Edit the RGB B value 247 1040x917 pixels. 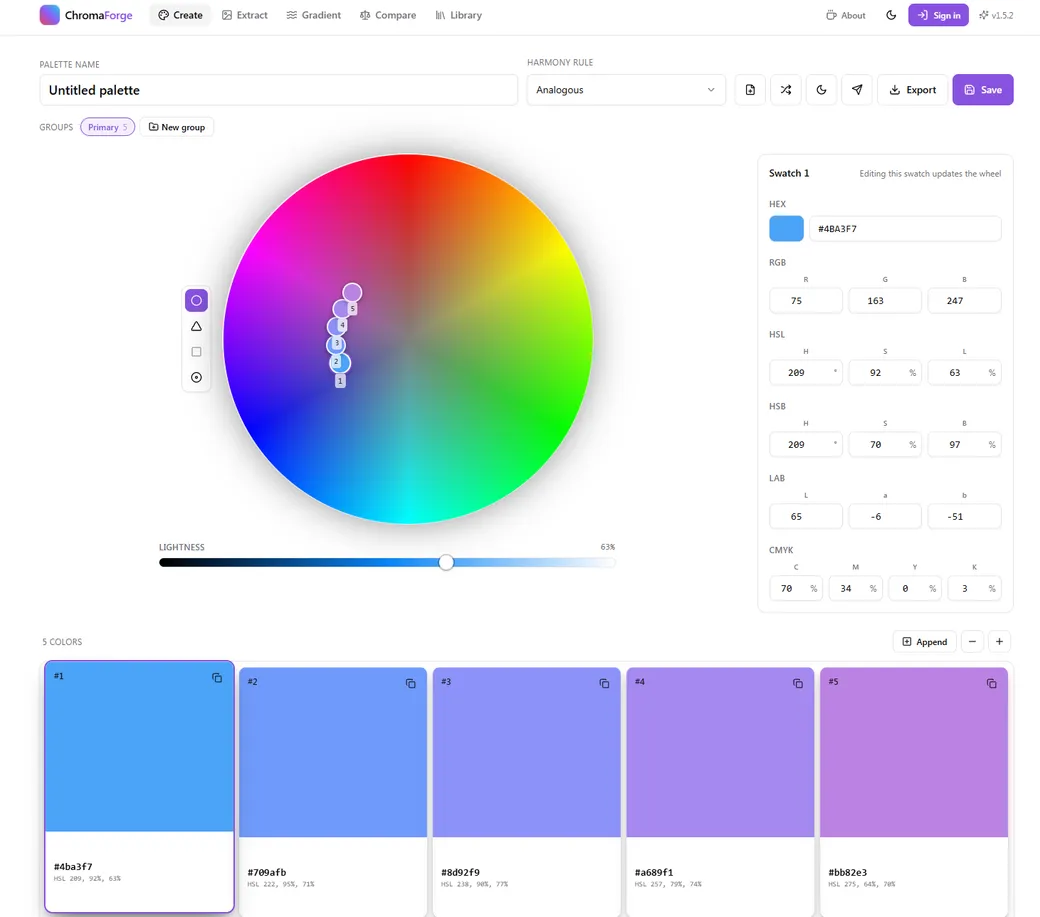coord(964,300)
